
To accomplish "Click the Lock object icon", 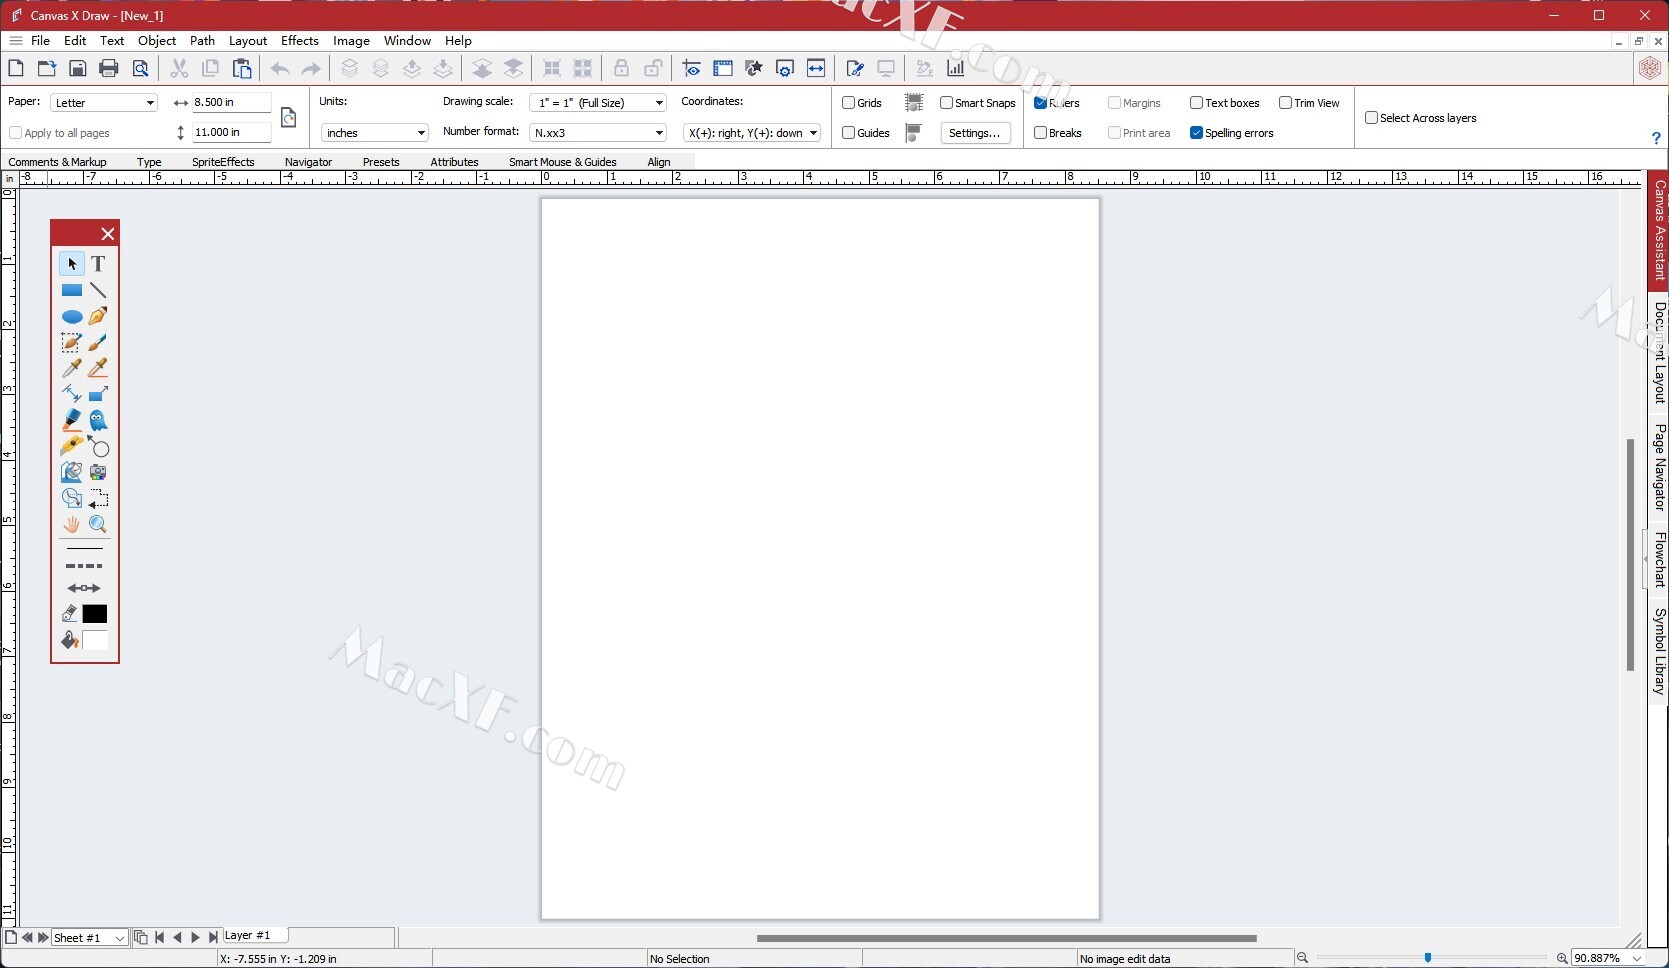I will click(x=621, y=68).
